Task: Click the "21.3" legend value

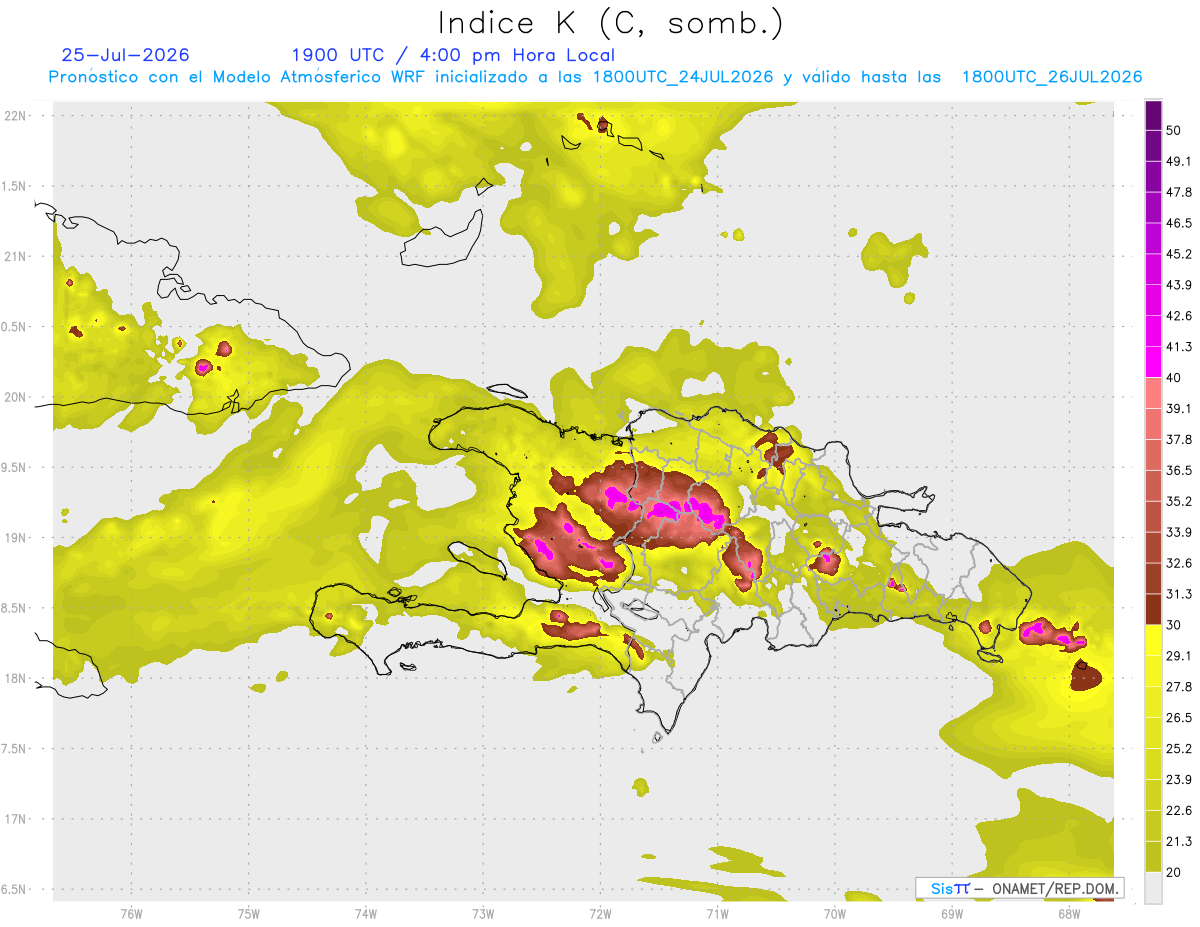Action: click(x=1179, y=841)
